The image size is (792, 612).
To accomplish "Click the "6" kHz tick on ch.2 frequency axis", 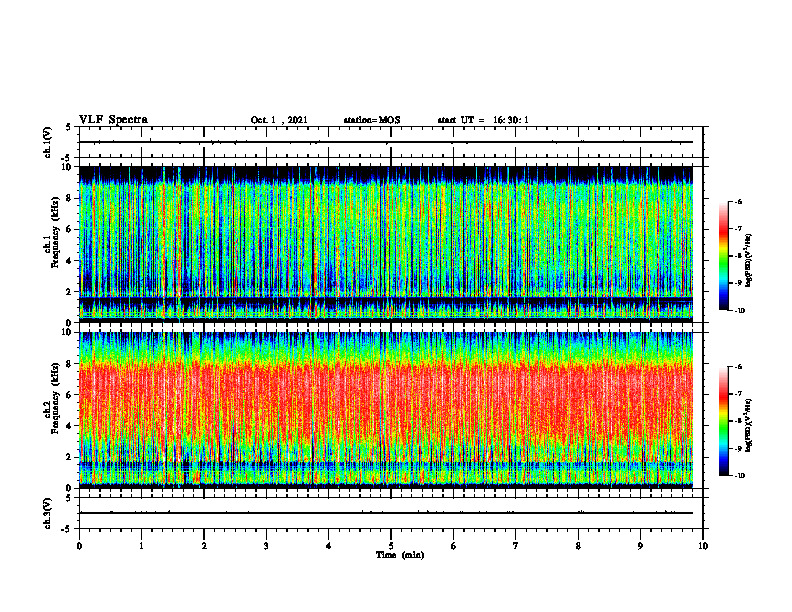I will point(70,395).
